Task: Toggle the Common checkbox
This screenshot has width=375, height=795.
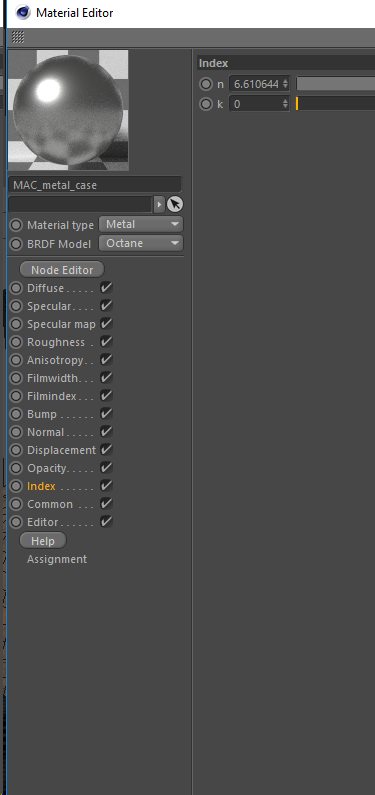Action: 106,504
